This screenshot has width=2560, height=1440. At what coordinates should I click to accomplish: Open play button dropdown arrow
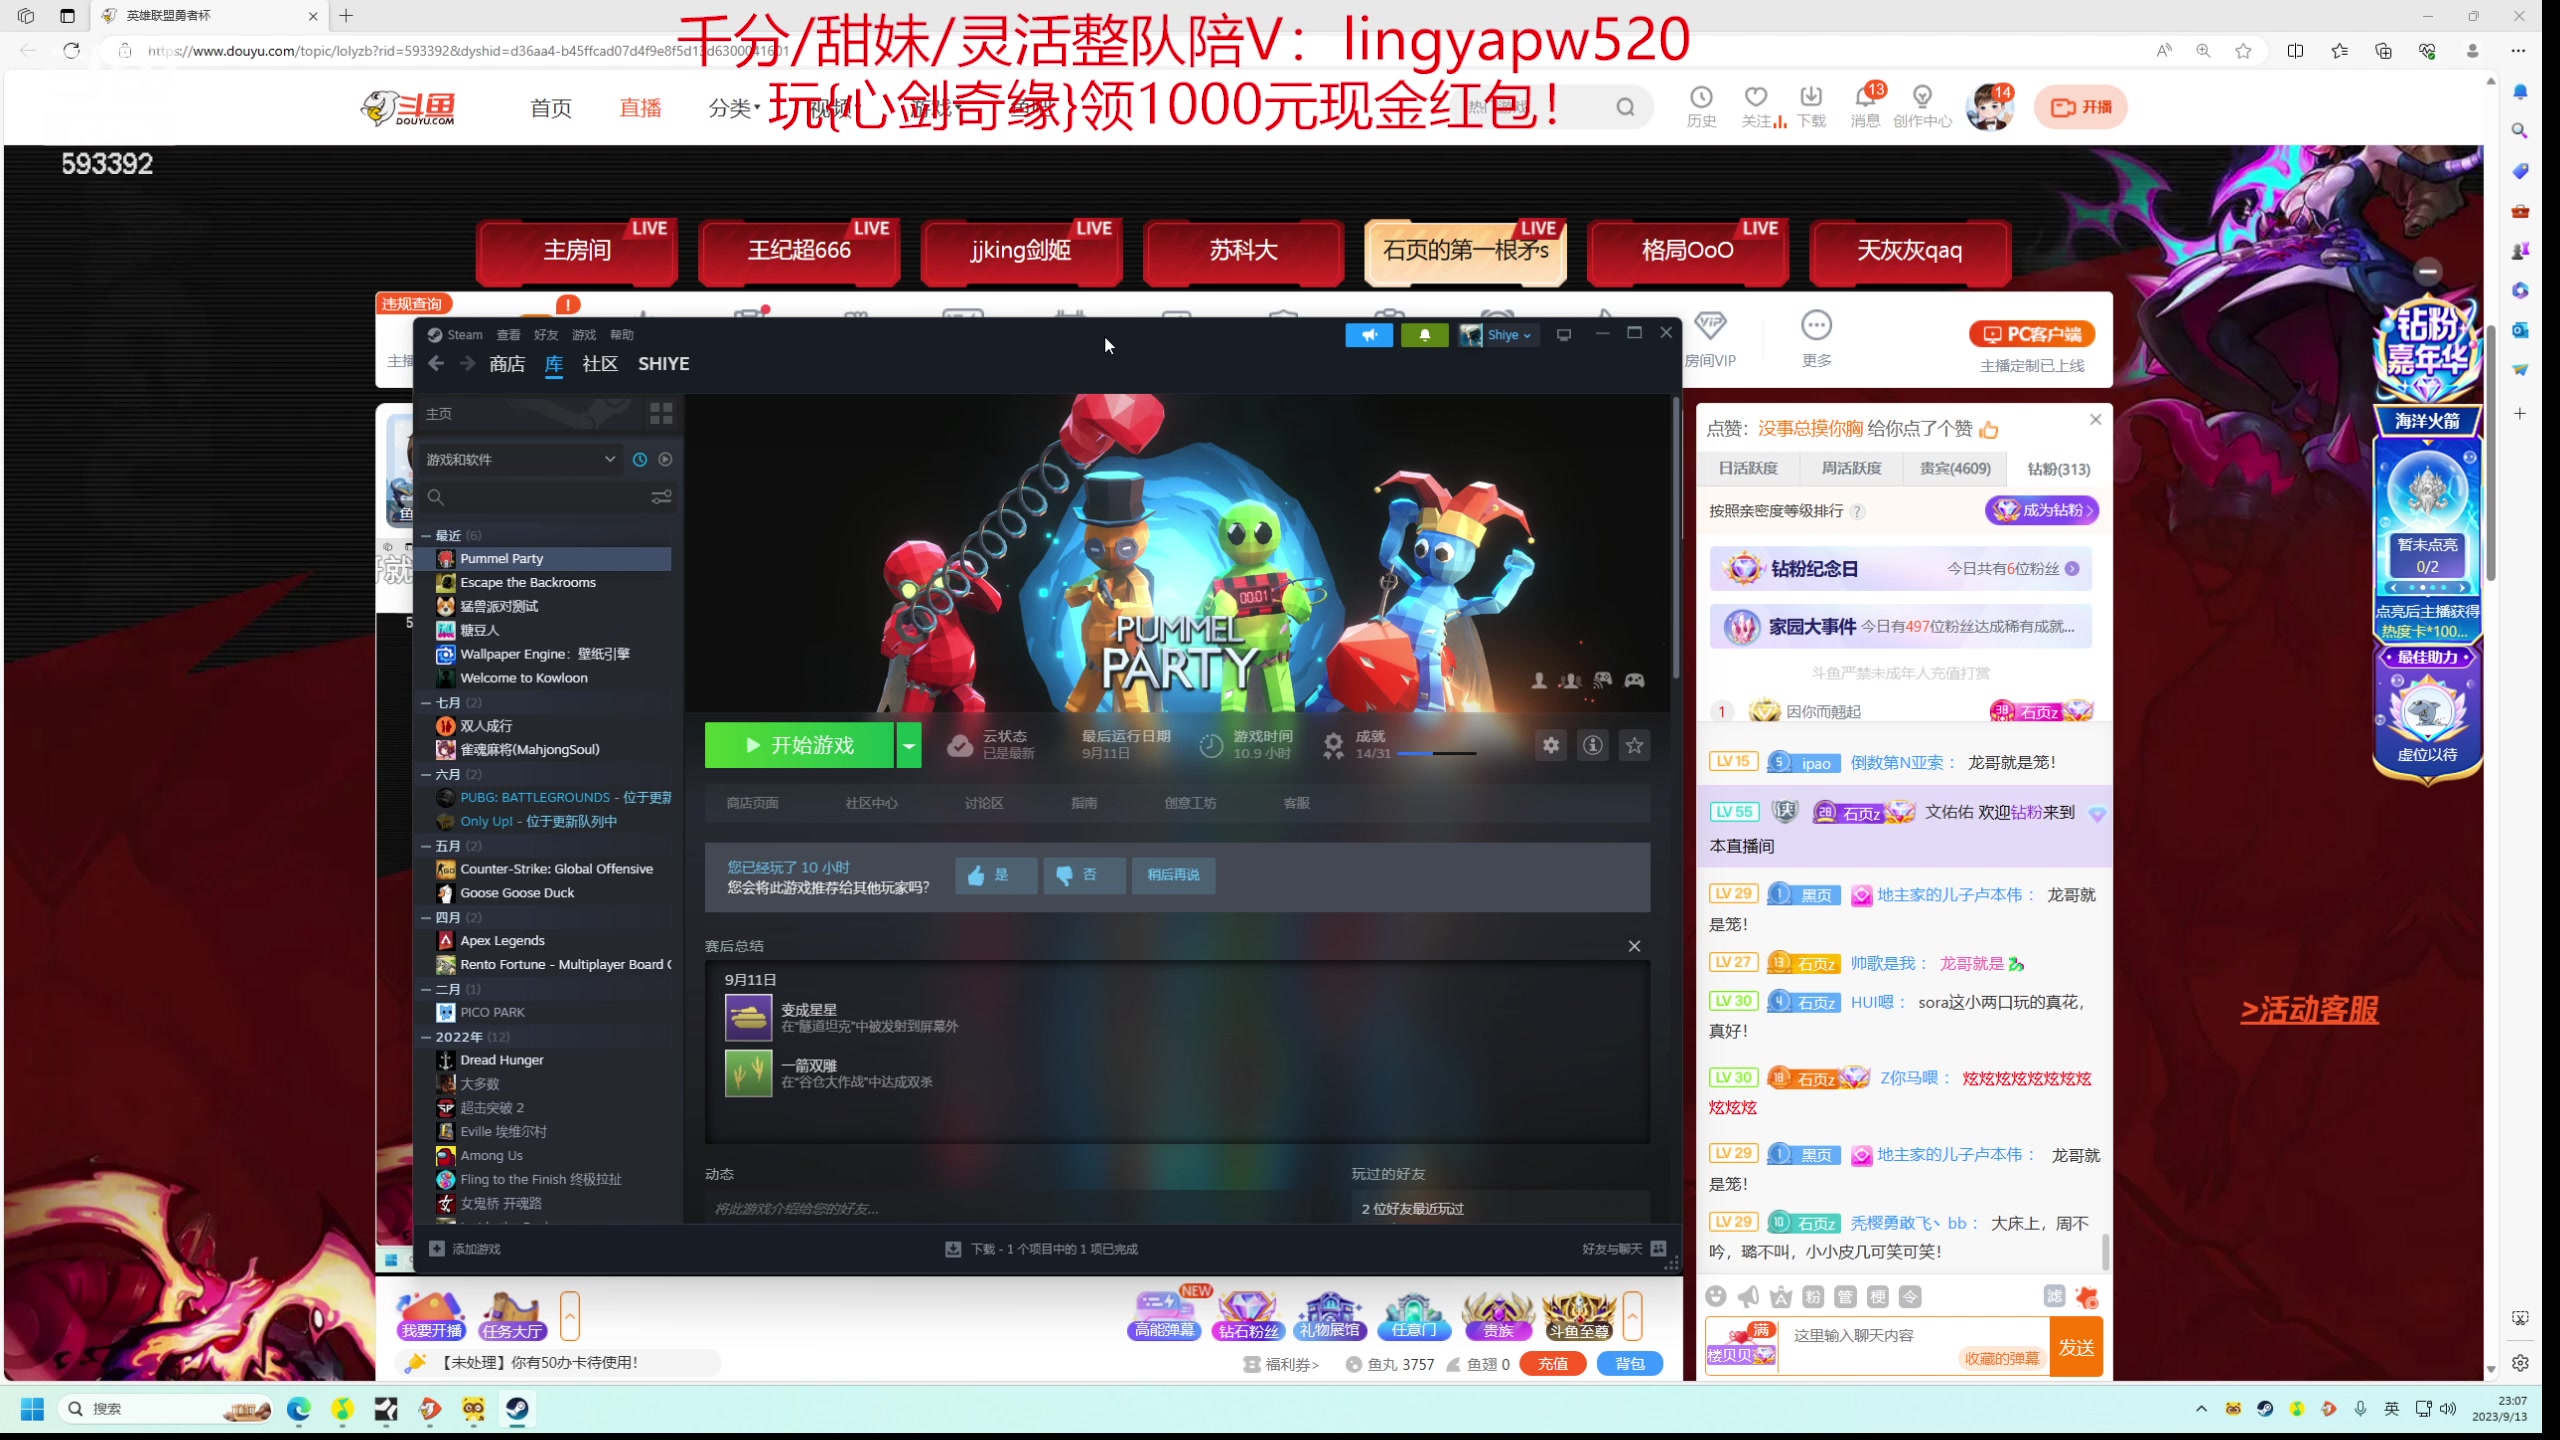[x=908, y=745]
